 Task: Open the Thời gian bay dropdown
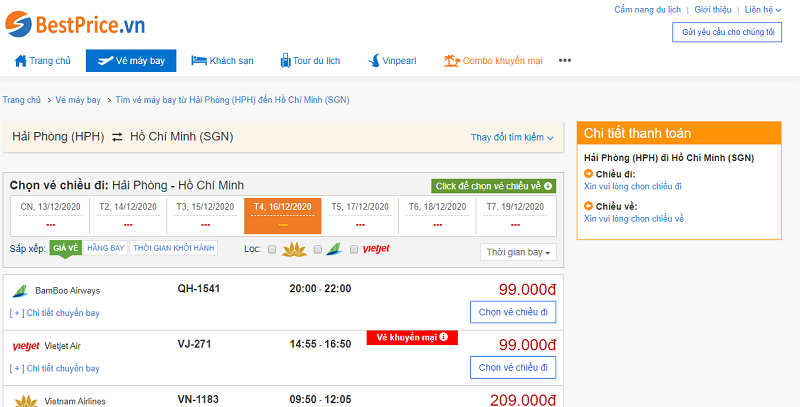pyautogui.click(x=518, y=252)
